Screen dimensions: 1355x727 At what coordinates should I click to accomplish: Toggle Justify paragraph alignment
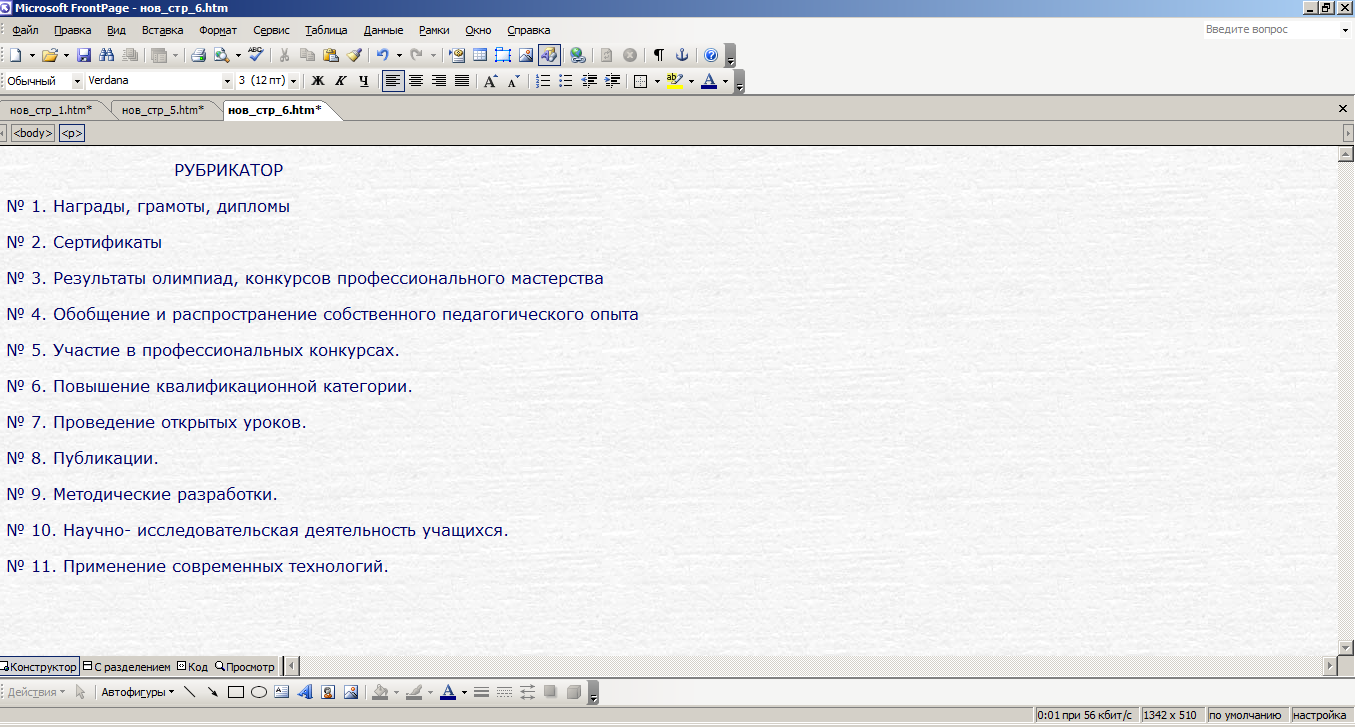[x=462, y=81]
